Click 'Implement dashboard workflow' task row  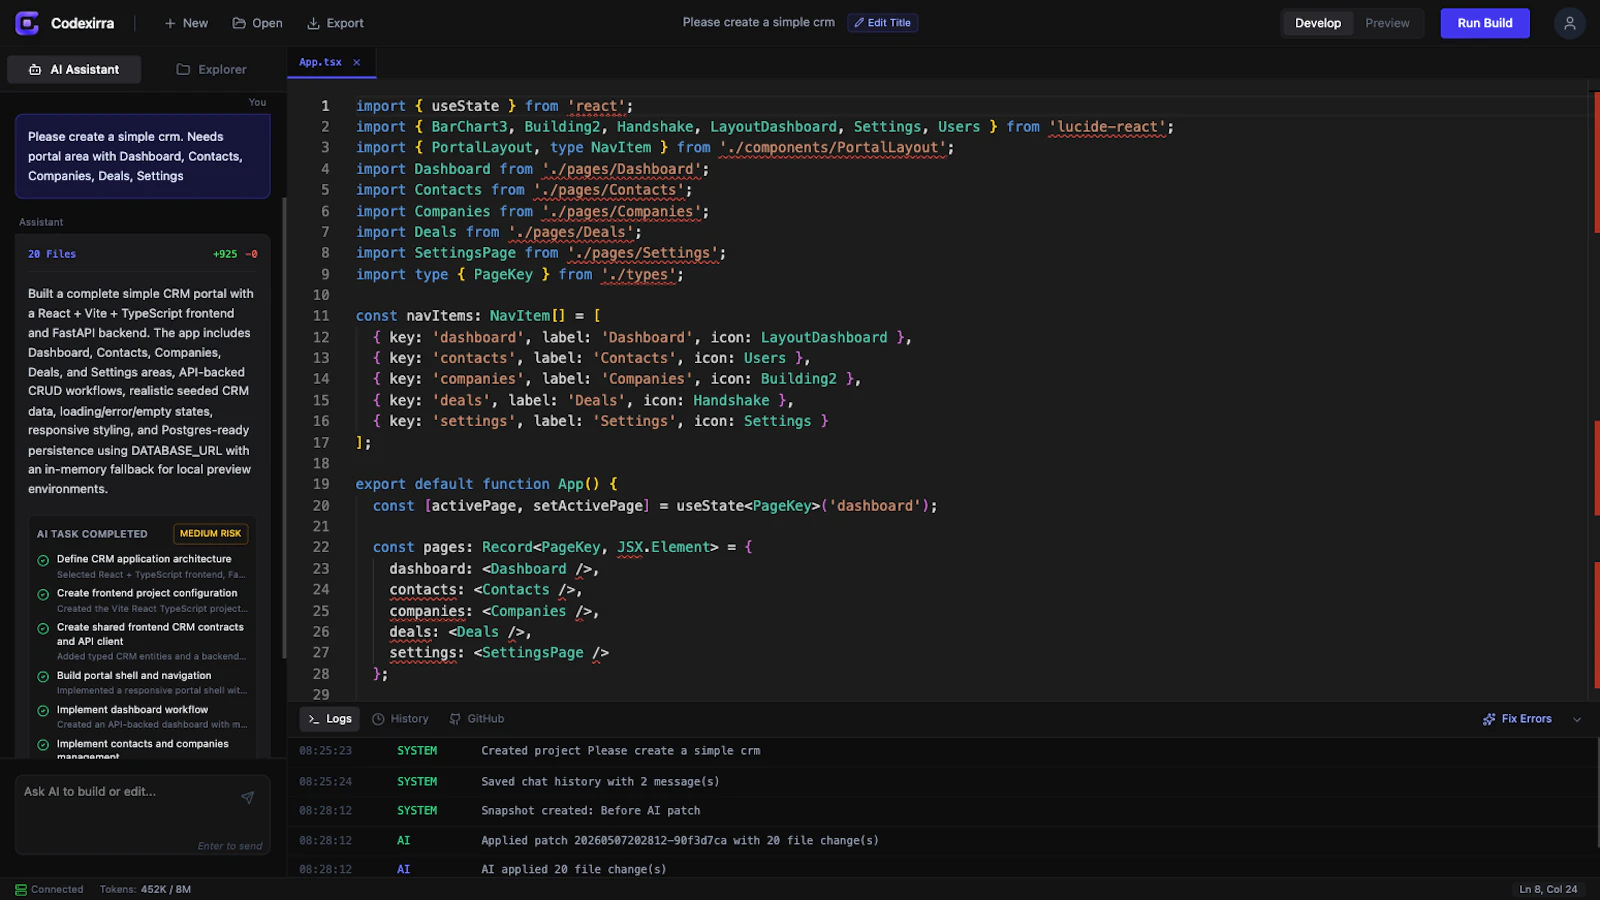pyautogui.click(x=142, y=716)
